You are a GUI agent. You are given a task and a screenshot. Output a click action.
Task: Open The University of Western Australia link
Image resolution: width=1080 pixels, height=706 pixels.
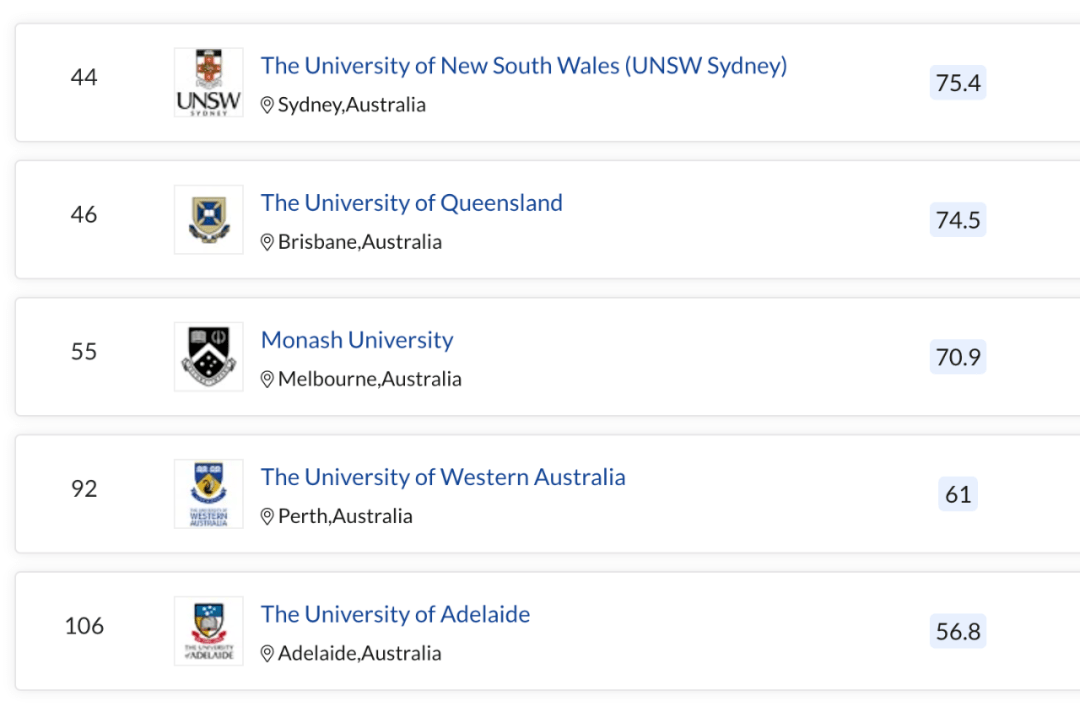coord(443,477)
